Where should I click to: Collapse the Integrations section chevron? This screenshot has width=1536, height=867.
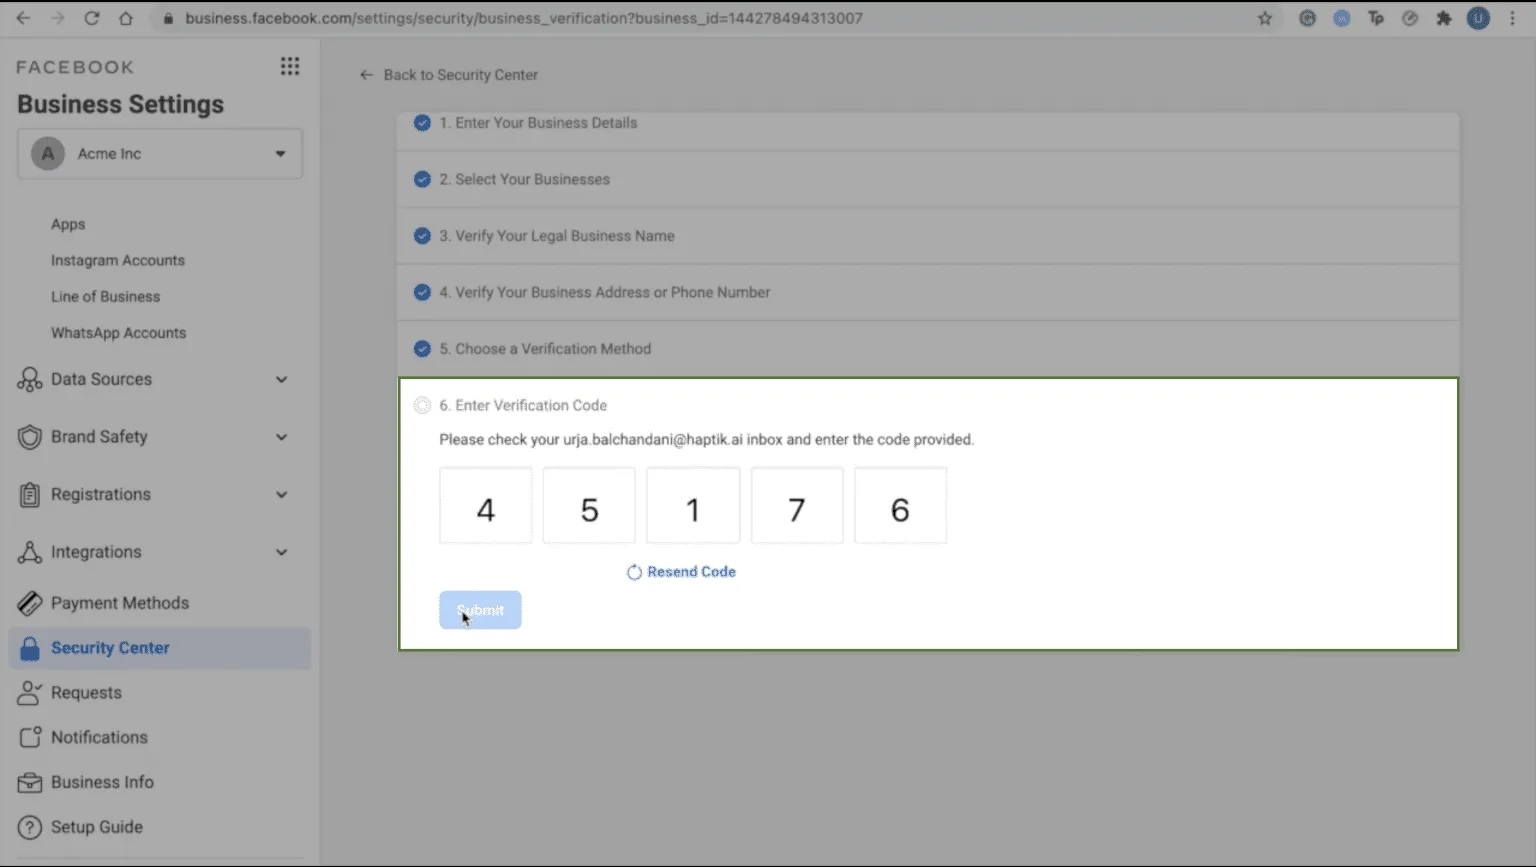(280, 552)
